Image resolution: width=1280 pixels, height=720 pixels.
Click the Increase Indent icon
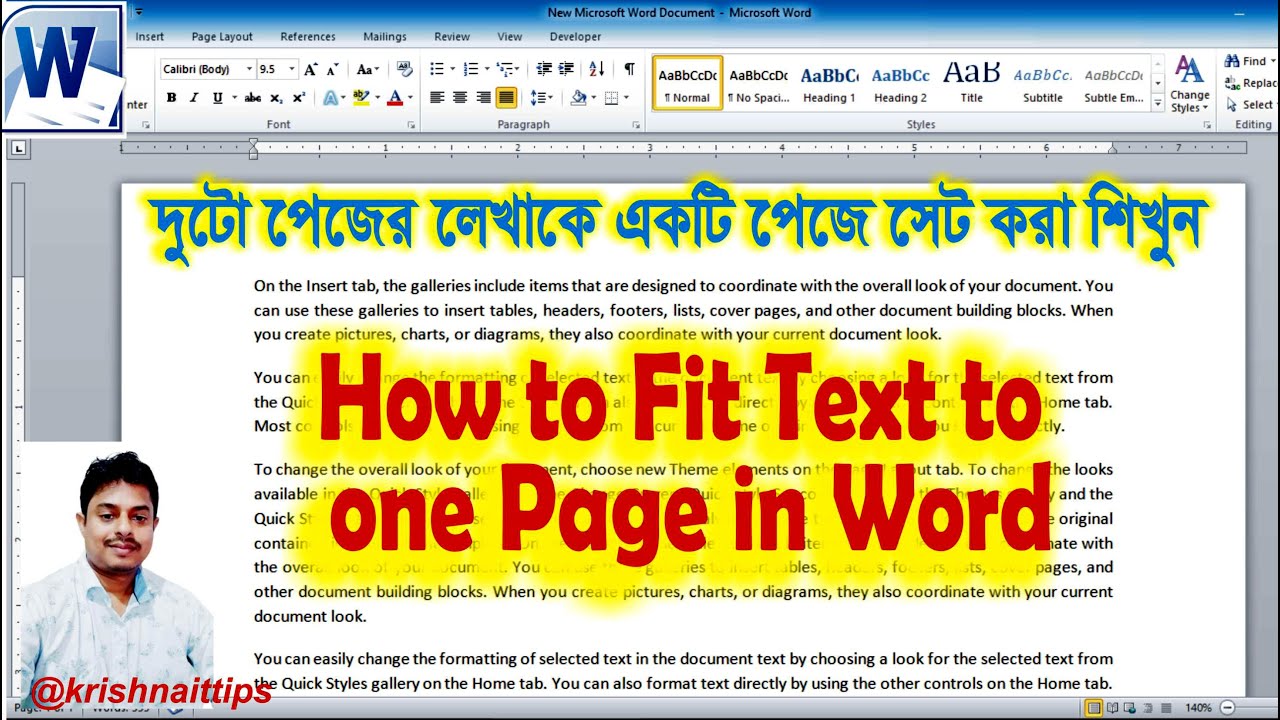pos(566,69)
